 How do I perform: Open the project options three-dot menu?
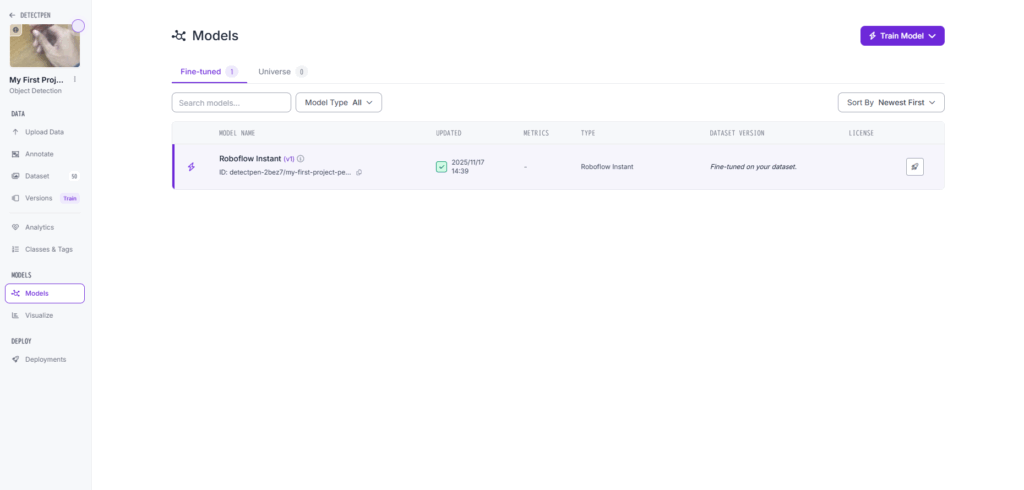(75, 79)
